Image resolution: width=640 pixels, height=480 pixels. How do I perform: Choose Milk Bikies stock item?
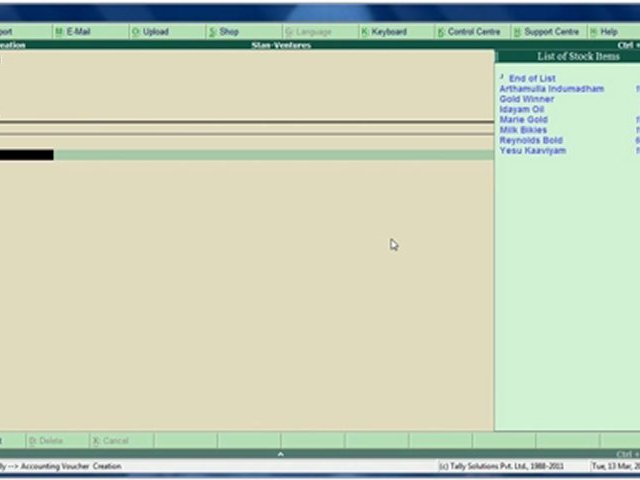pos(523,130)
